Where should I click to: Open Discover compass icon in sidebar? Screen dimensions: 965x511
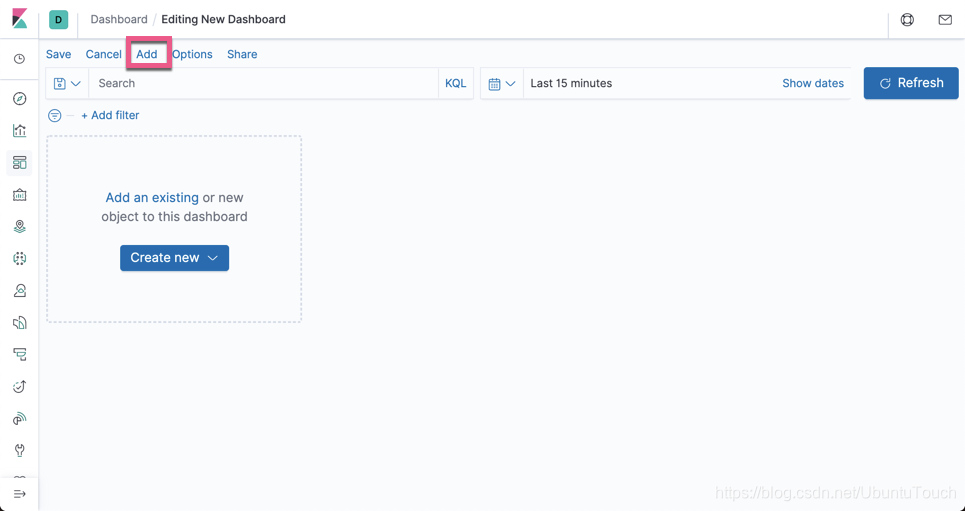(20, 99)
